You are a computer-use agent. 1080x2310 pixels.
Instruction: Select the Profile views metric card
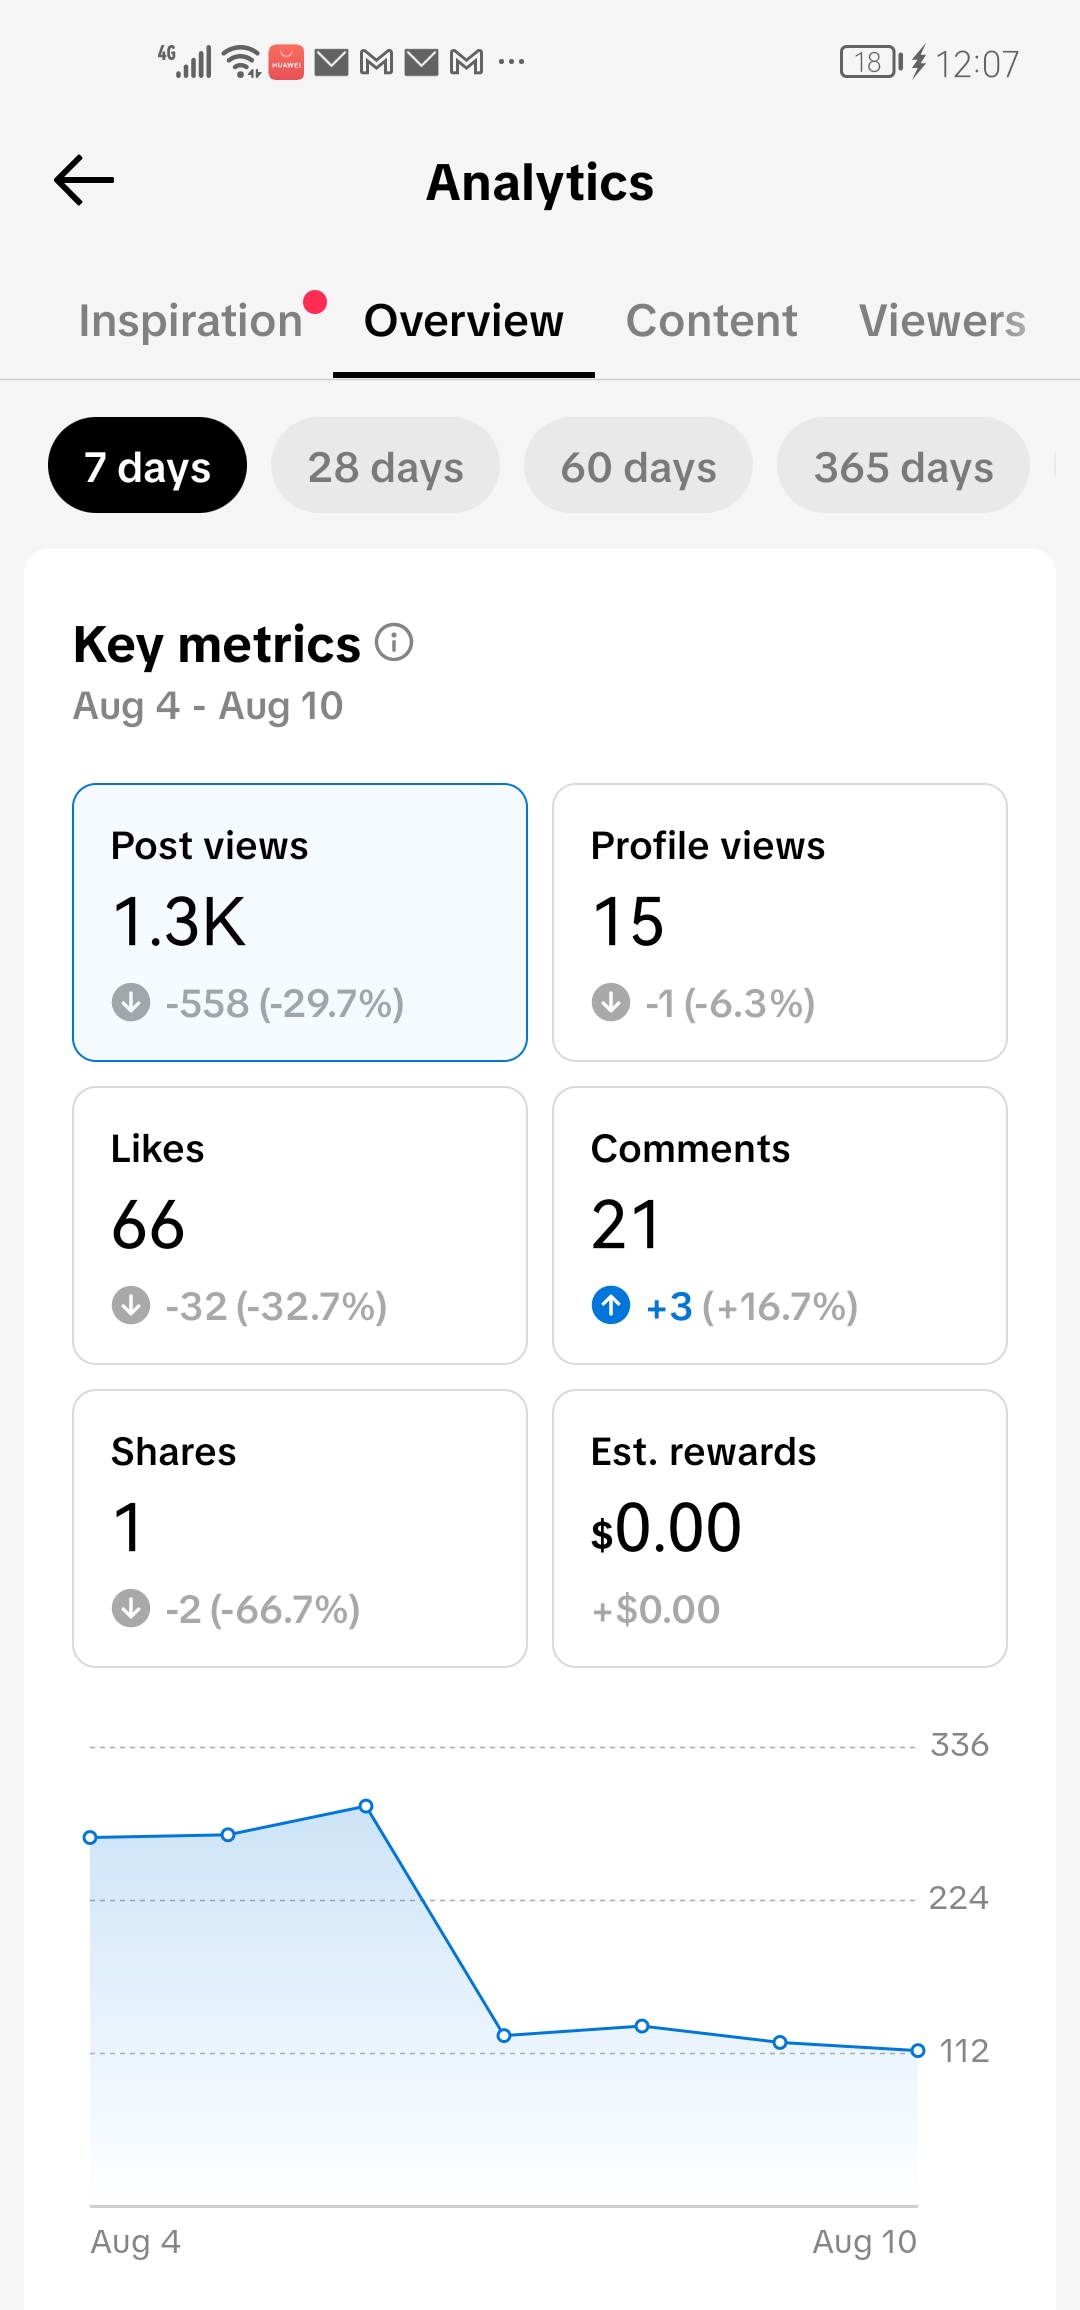tap(780, 922)
